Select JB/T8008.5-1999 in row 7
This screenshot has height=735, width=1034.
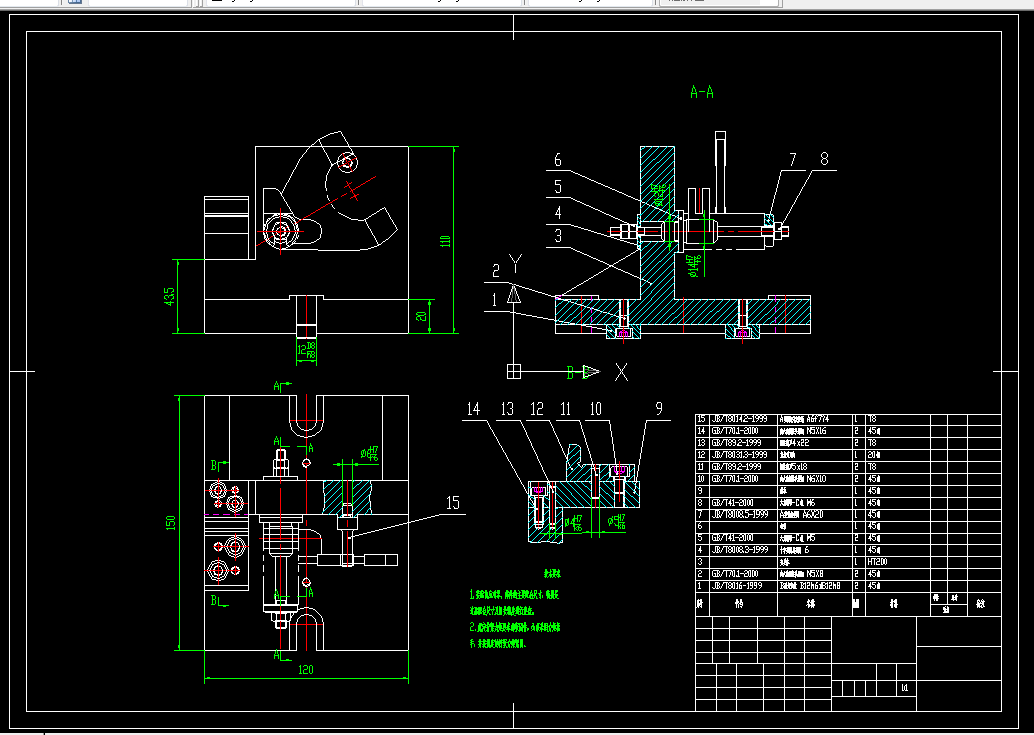[739, 514]
